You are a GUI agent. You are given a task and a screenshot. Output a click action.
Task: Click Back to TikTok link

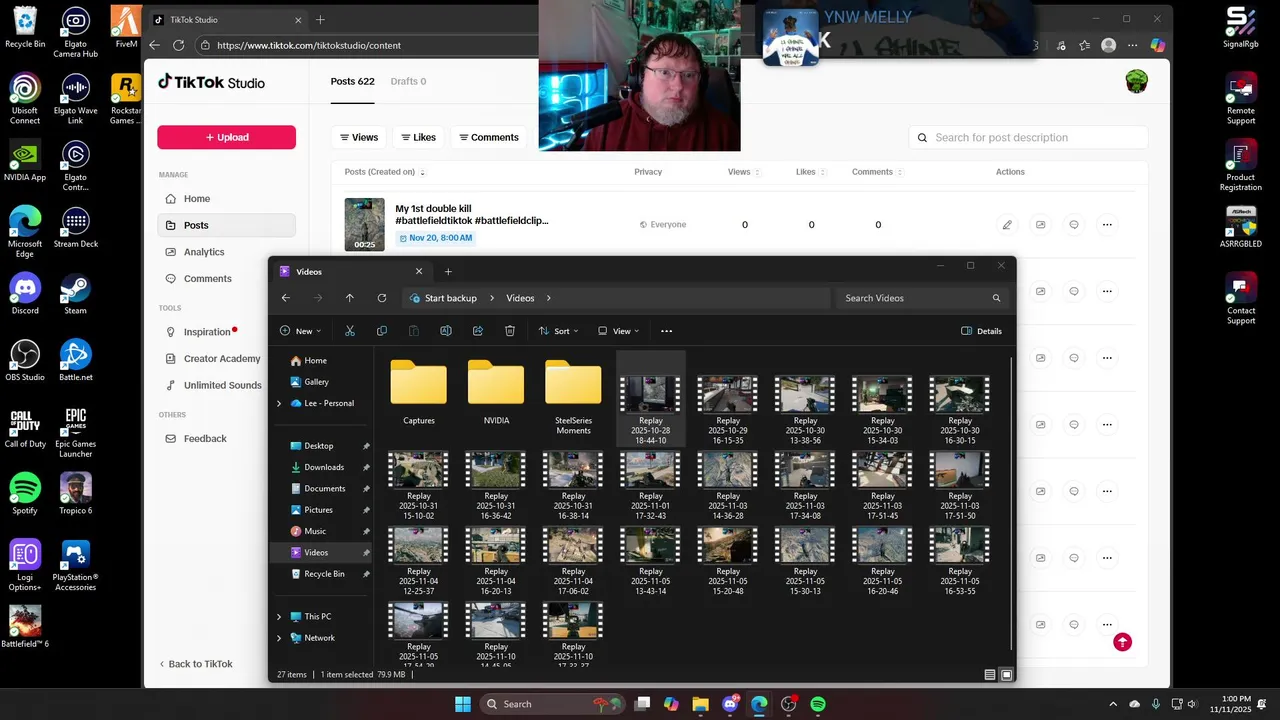(x=196, y=664)
